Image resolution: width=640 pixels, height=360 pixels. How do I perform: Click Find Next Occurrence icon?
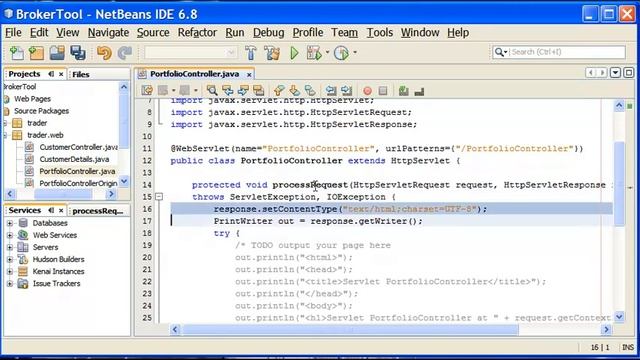click(243, 90)
